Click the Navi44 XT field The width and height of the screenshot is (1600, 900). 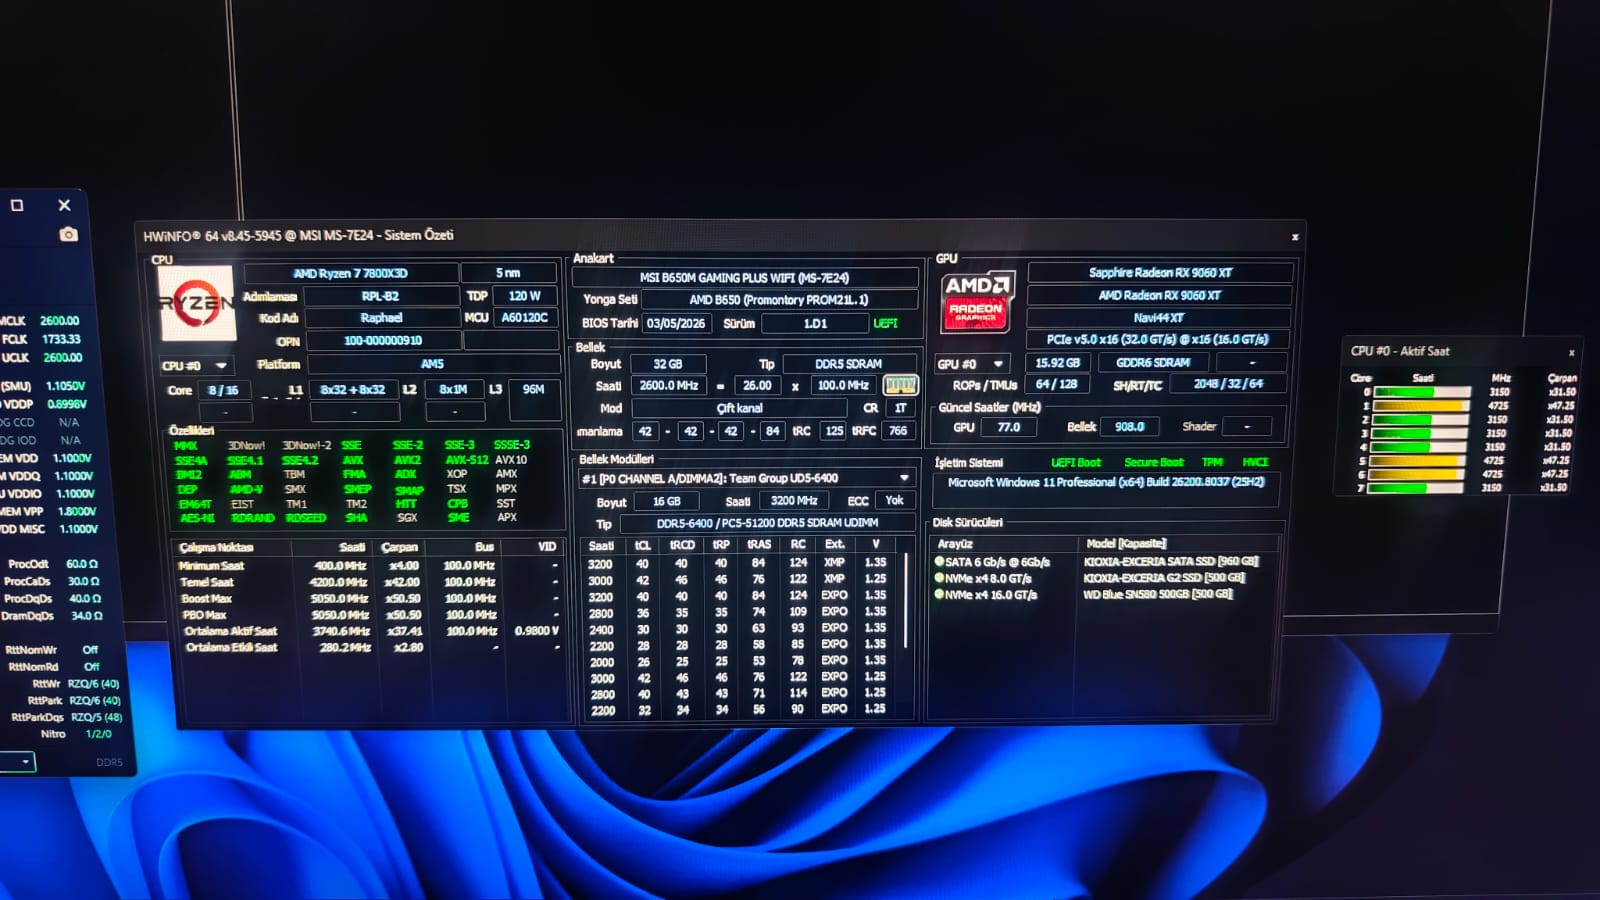[1159, 318]
